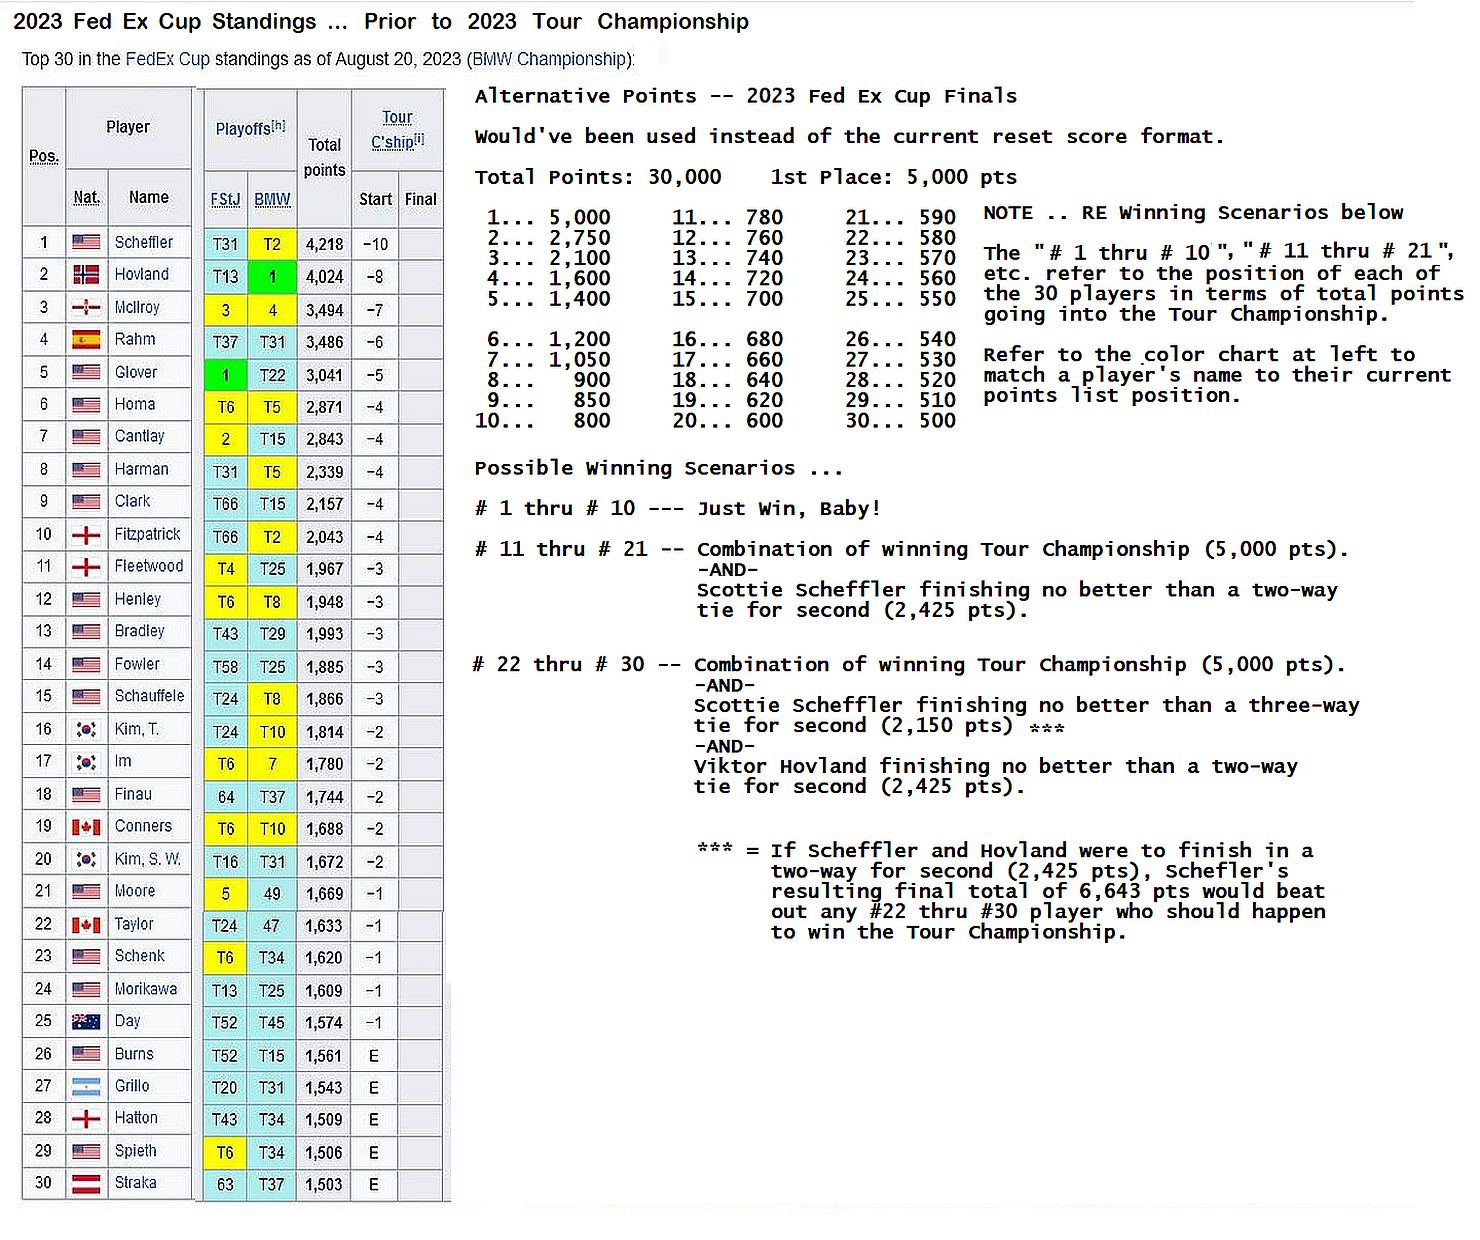Click the Norwegian flag beside Hovland

86,274
